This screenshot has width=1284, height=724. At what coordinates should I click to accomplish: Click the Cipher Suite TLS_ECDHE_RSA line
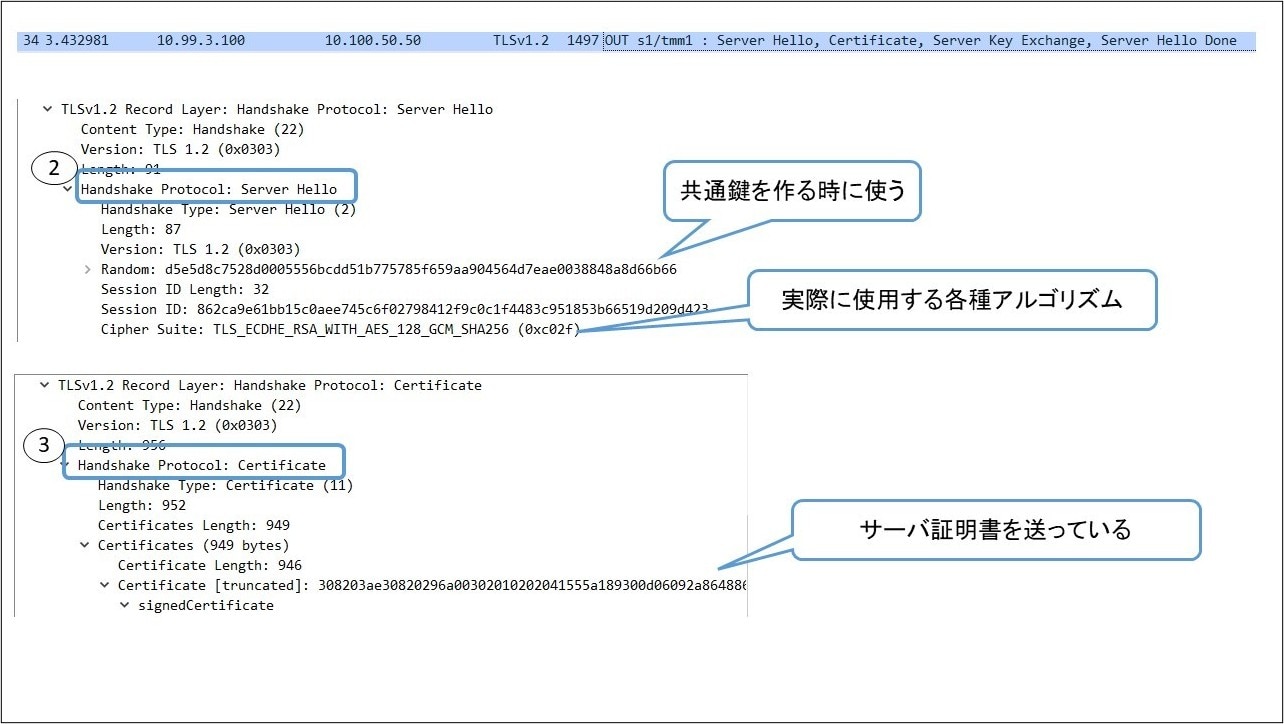click(338, 329)
